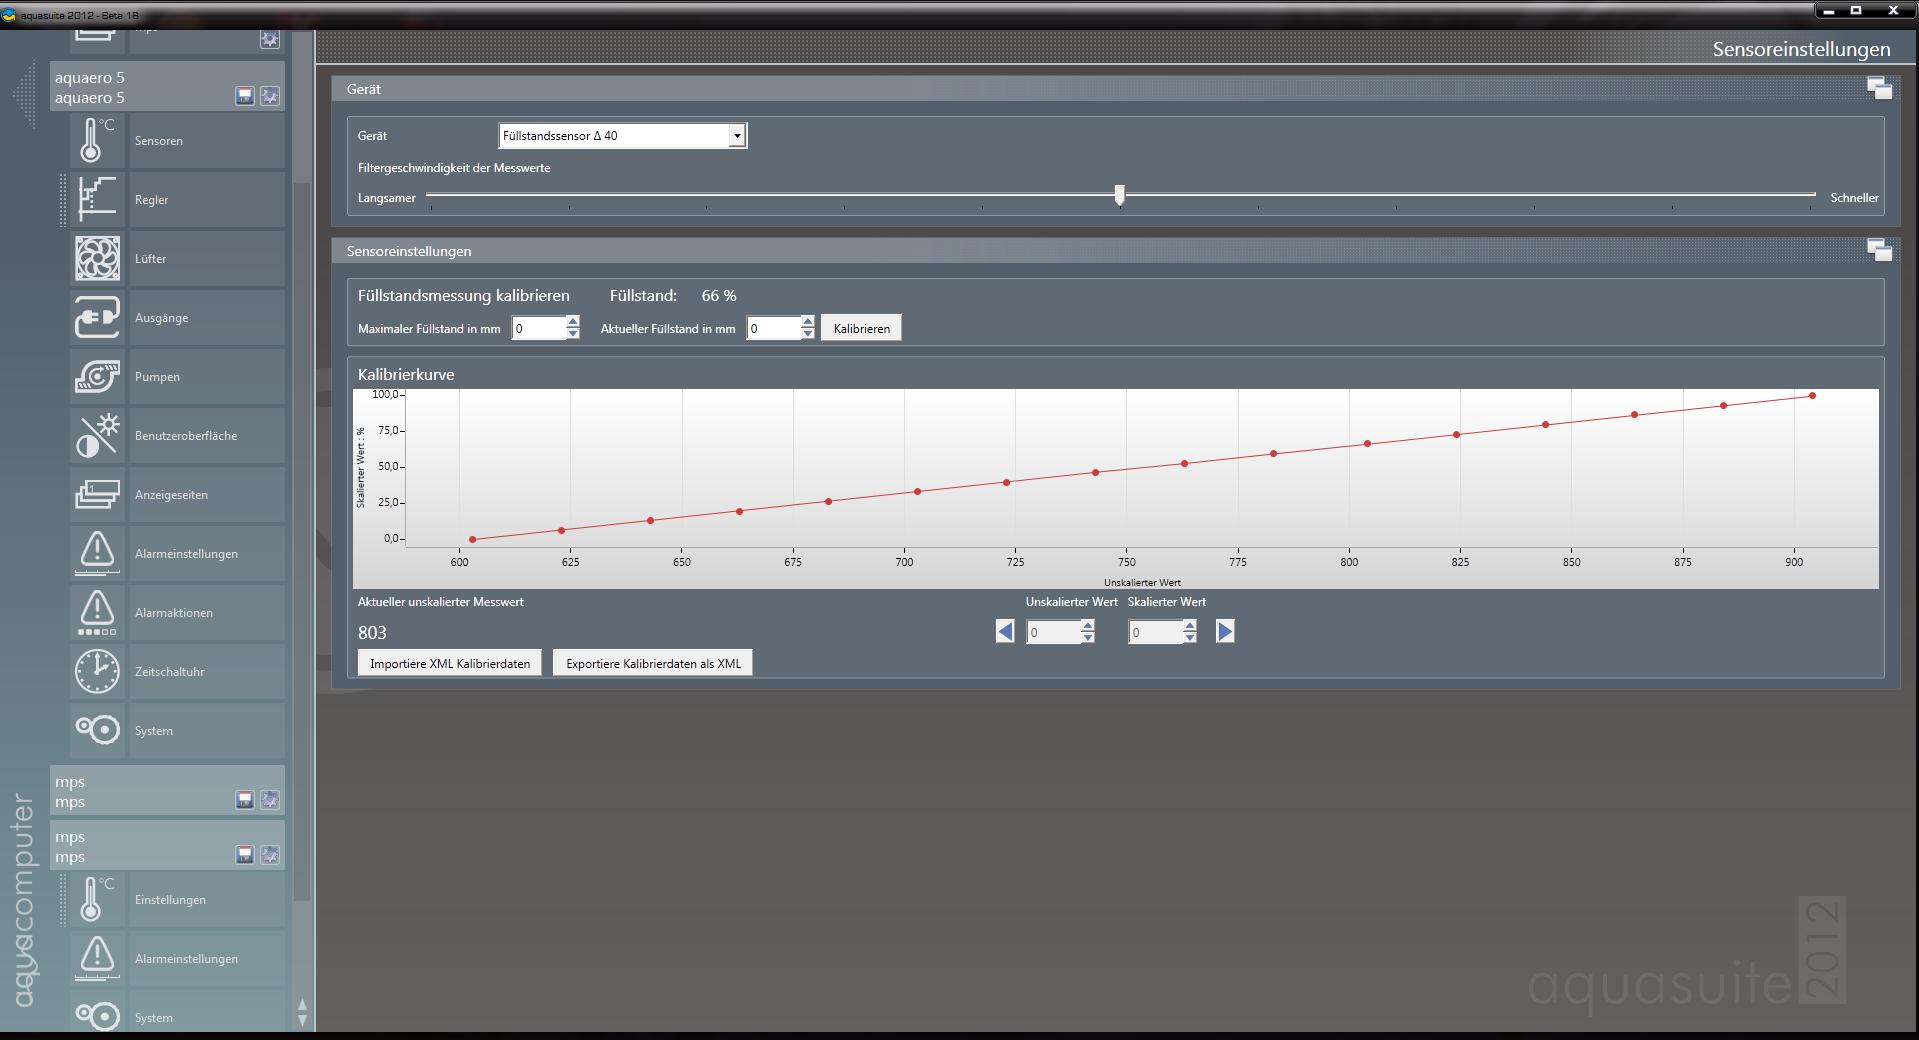Collapse the aquaero 5 device header
Screen dimensions: 1919x1040
[x=140, y=87]
